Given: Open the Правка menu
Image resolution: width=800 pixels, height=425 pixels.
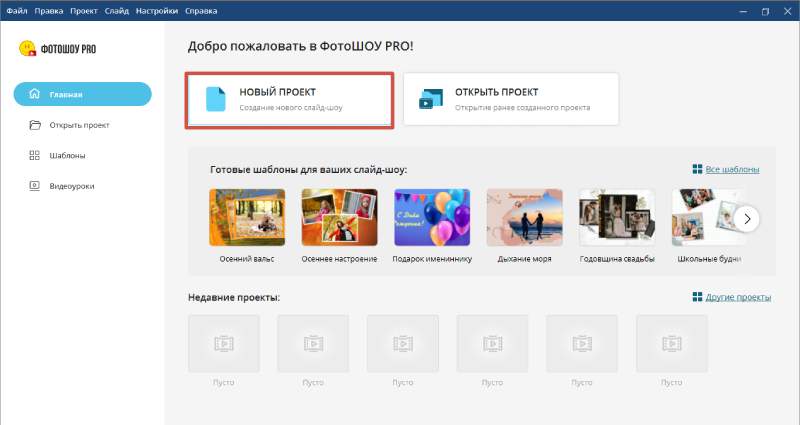Looking at the screenshot, I should point(48,11).
